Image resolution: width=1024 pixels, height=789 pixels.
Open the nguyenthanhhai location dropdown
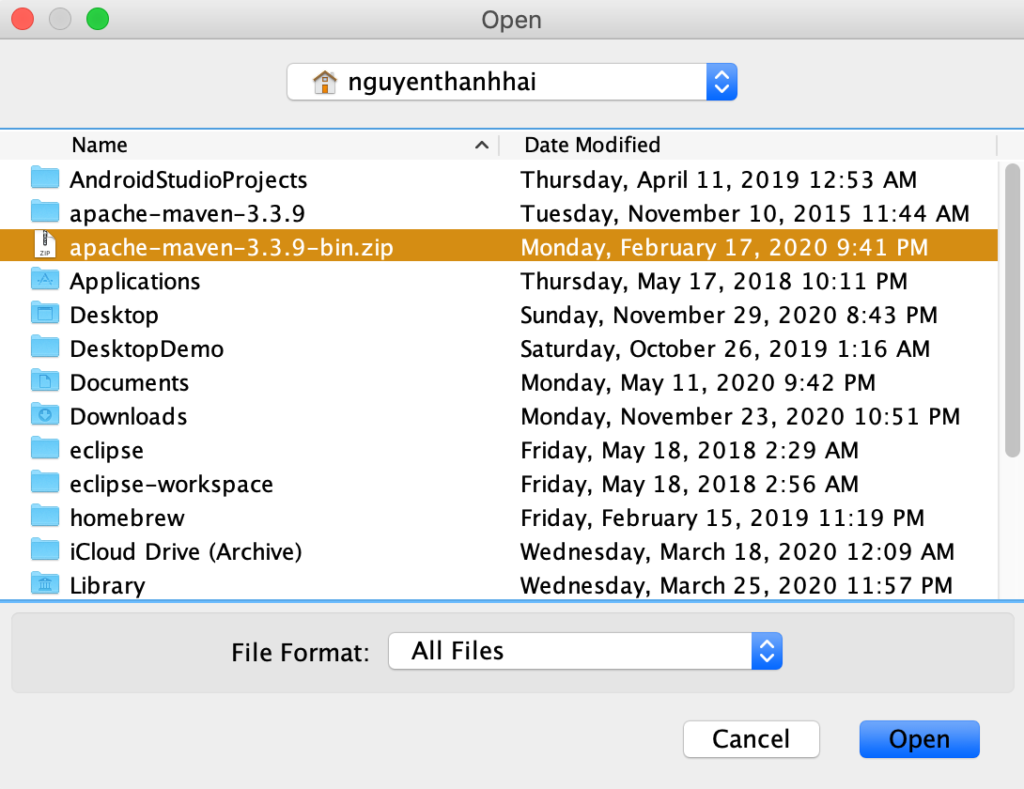(x=721, y=82)
